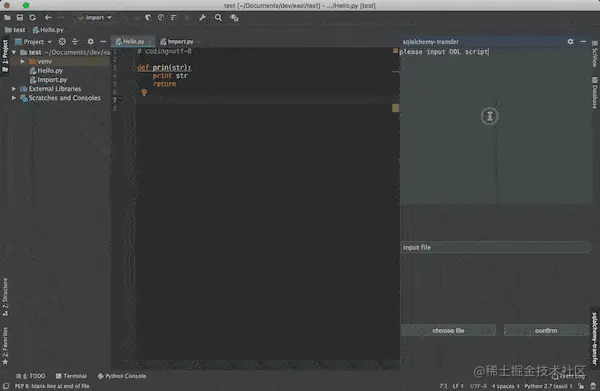The width and height of the screenshot is (600, 391).
Task: Expand the venv folder
Action: (23, 61)
